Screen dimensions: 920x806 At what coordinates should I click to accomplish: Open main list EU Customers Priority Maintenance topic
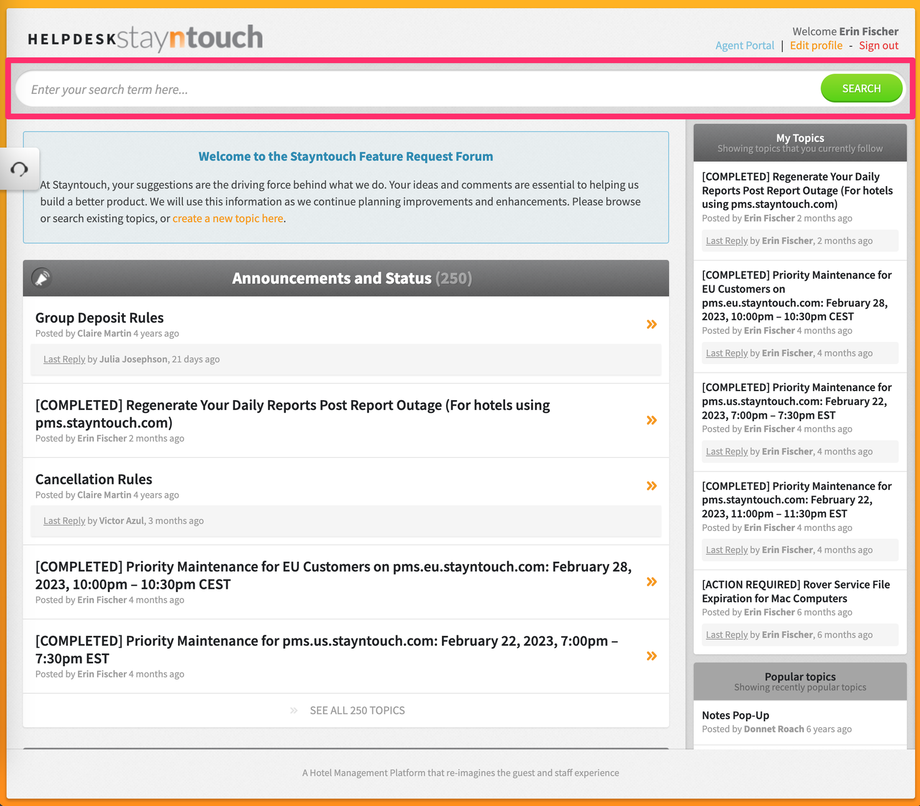[x=333, y=575]
